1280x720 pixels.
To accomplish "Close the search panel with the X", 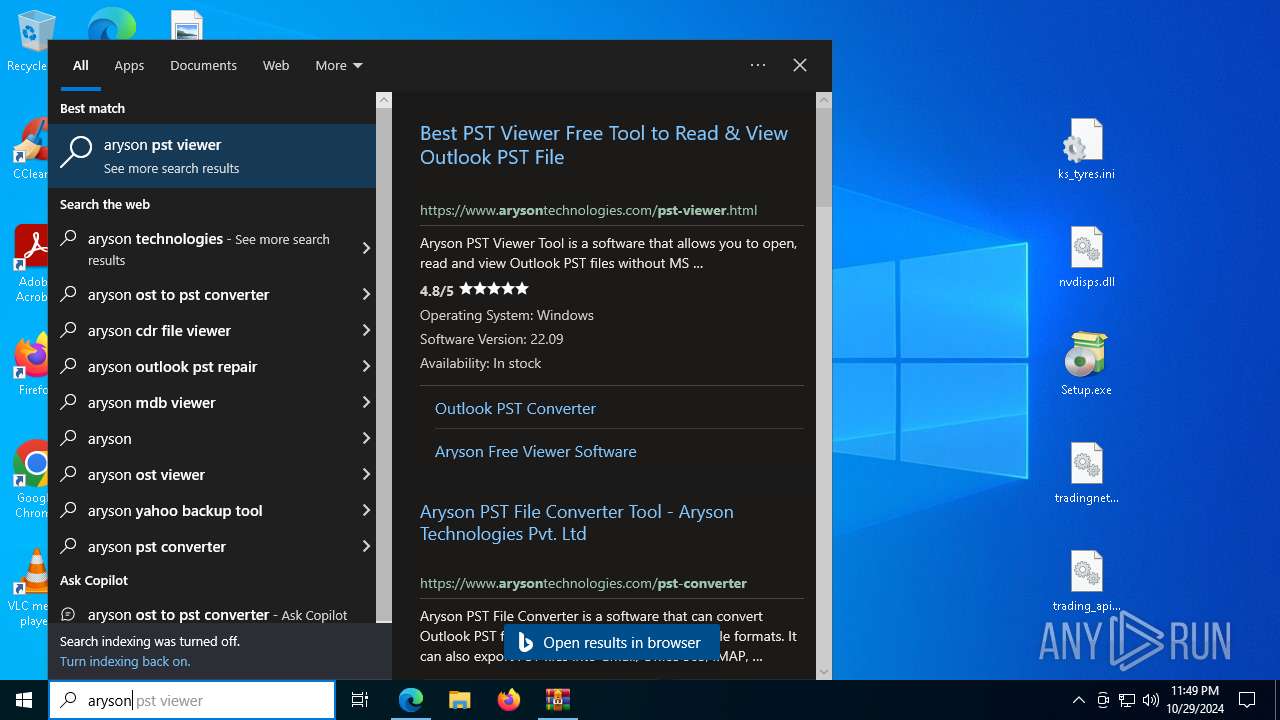I will [x=800, y=65].
